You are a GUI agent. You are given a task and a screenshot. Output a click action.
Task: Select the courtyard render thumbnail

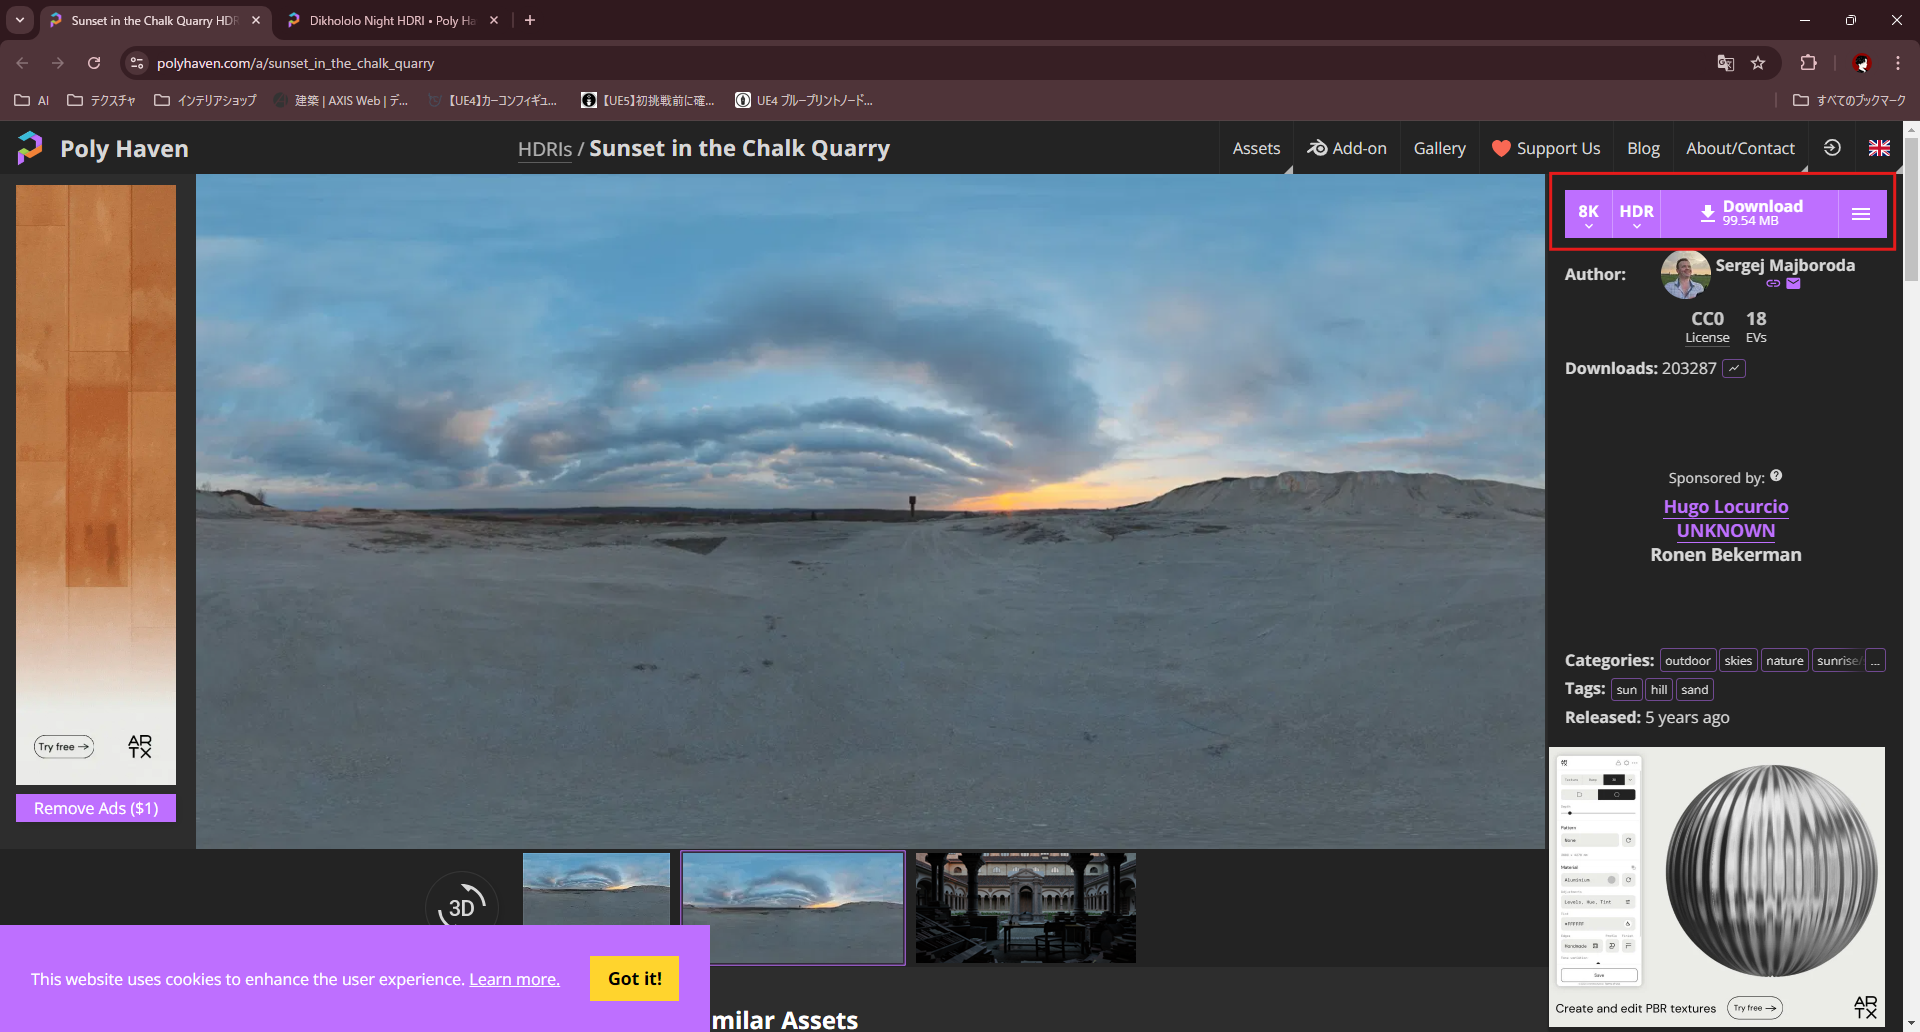tap(1025, 908)
